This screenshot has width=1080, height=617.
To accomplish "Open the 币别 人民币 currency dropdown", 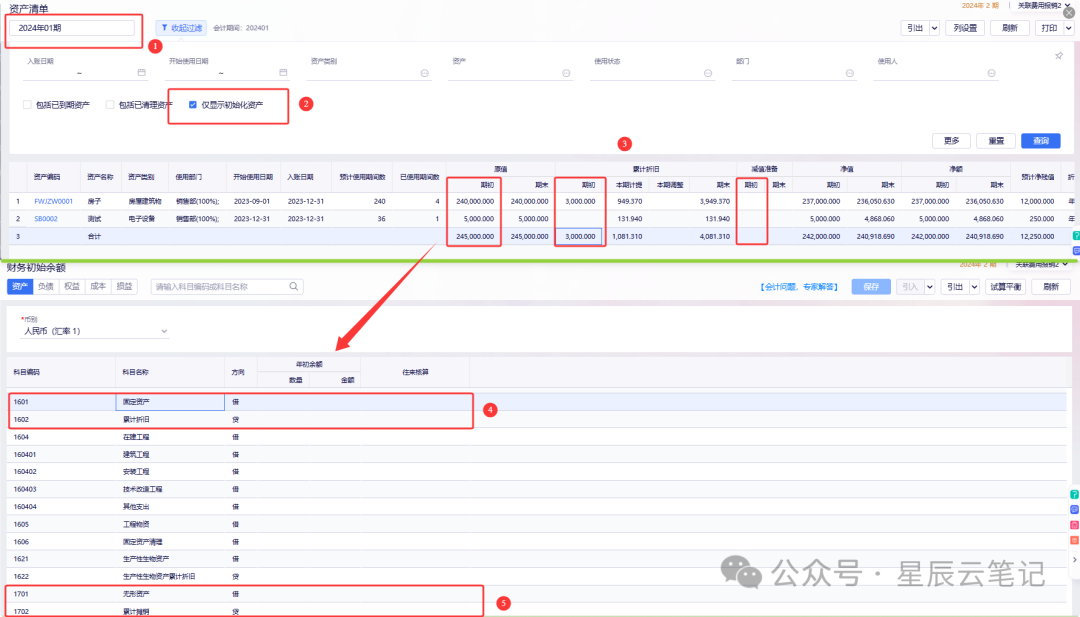I will point(95,331).
